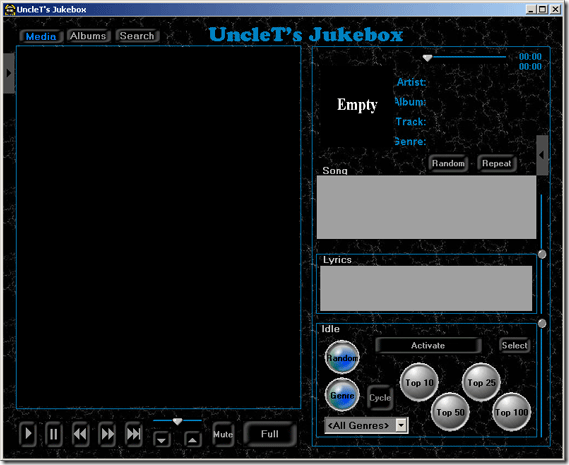
Task: Toggle the Mute button
Action: (223, 434)
